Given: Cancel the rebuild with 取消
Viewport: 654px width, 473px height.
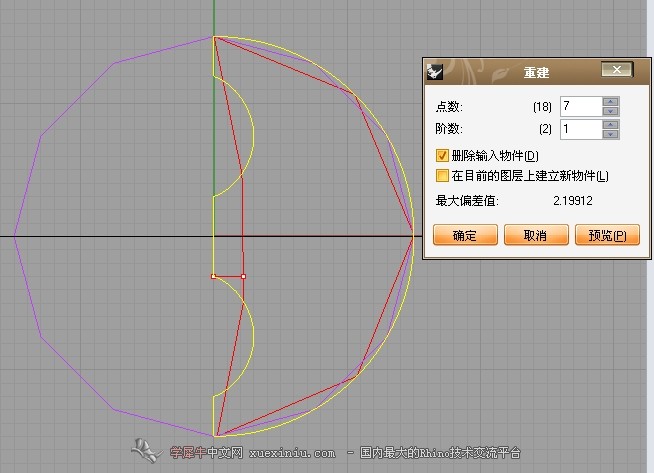Looking at the screenshot, I should (x=536, y=235).
